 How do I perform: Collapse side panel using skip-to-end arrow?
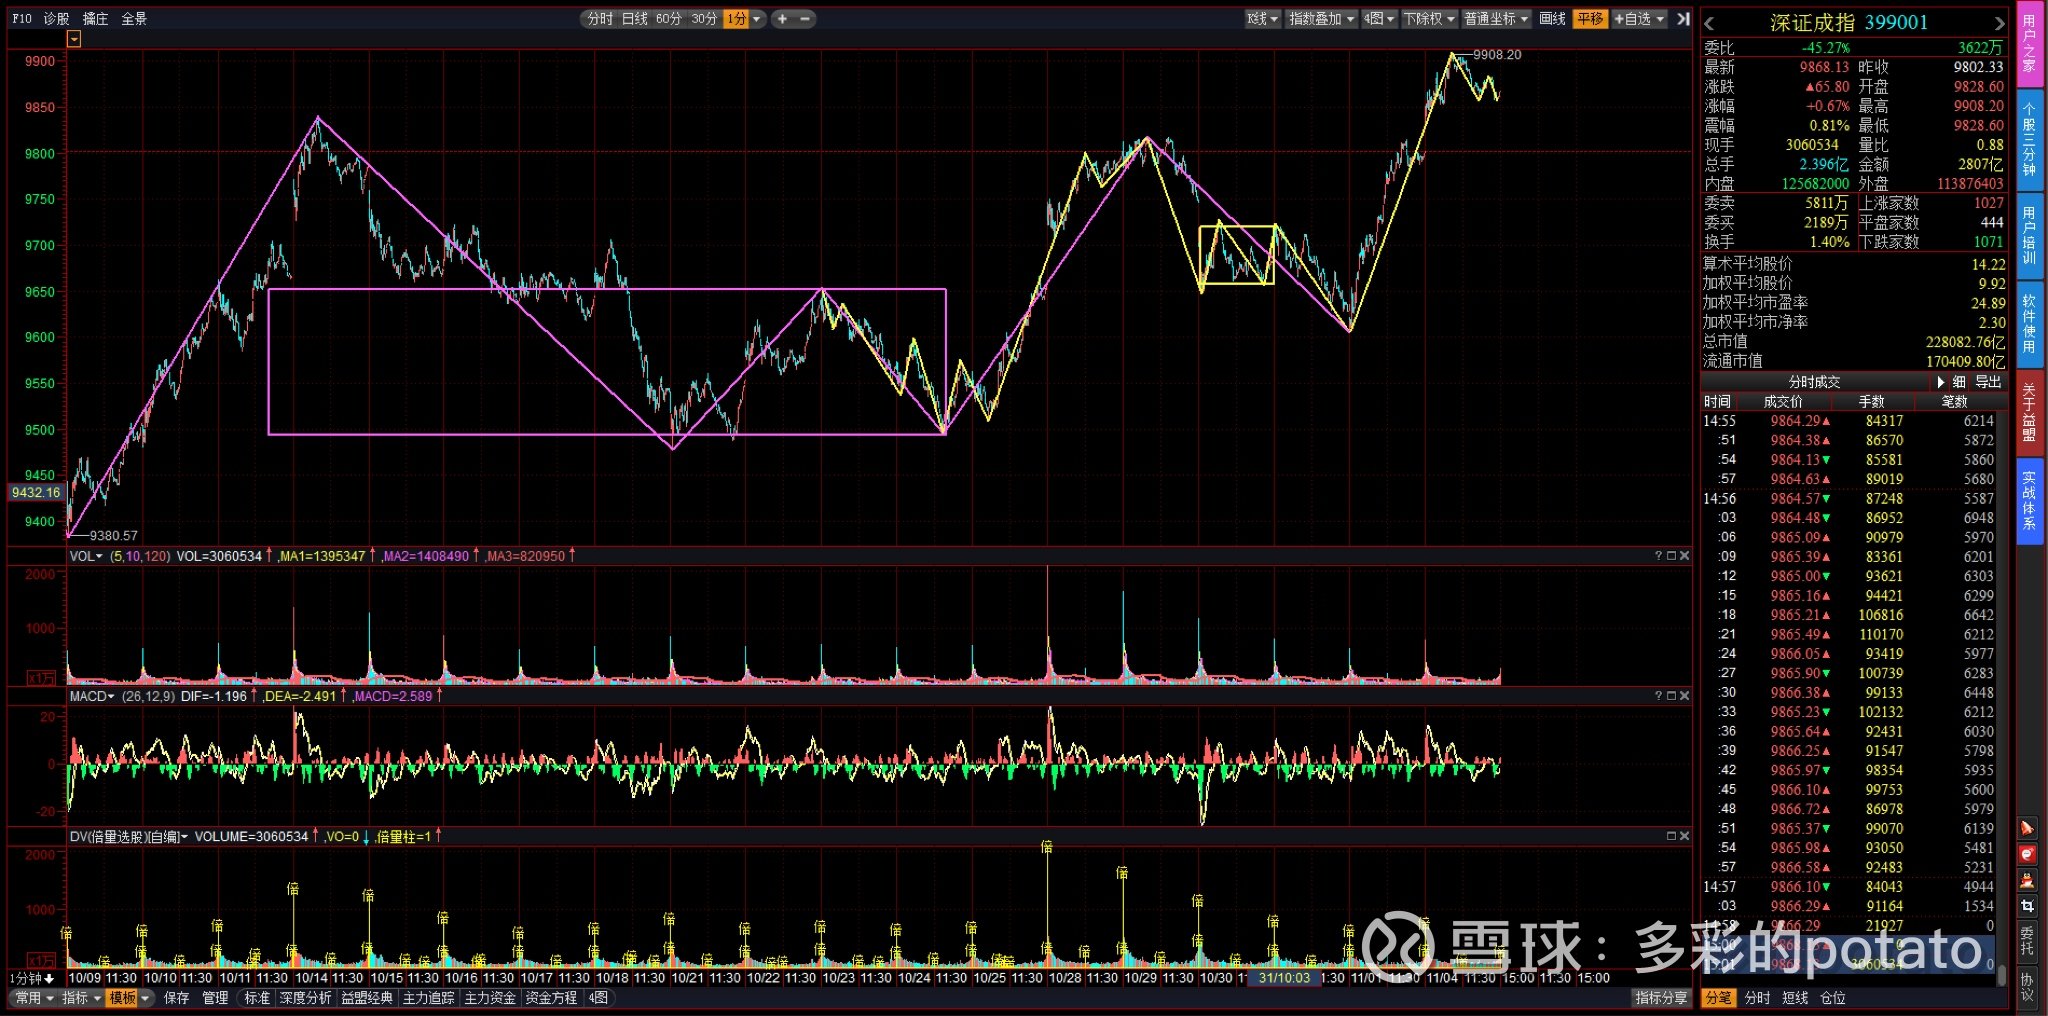coord(1683,19)
